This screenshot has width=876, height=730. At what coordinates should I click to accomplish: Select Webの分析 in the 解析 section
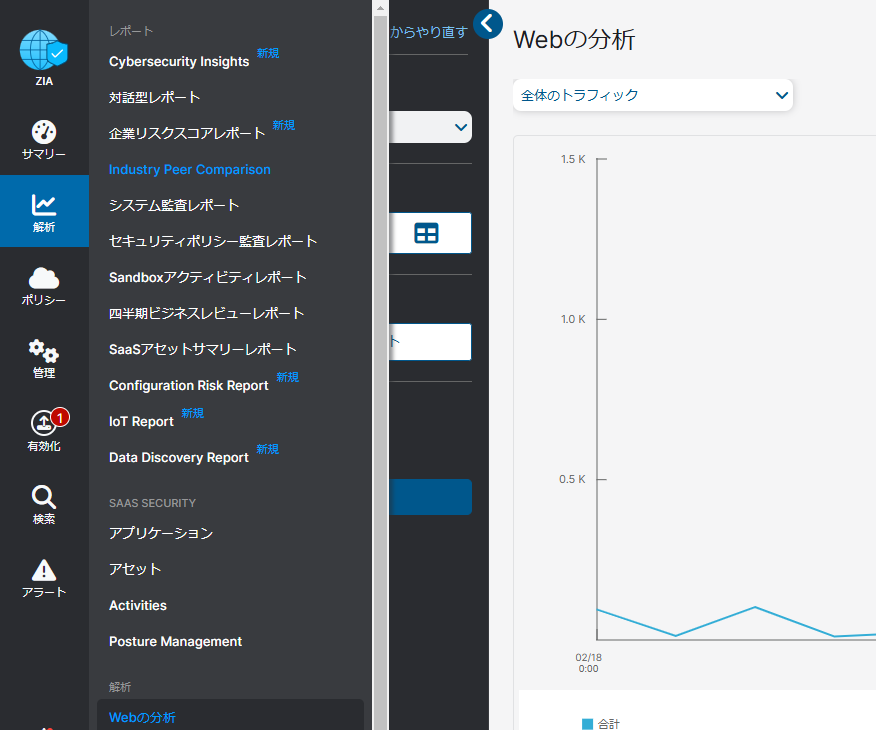(x=230, y=717)
